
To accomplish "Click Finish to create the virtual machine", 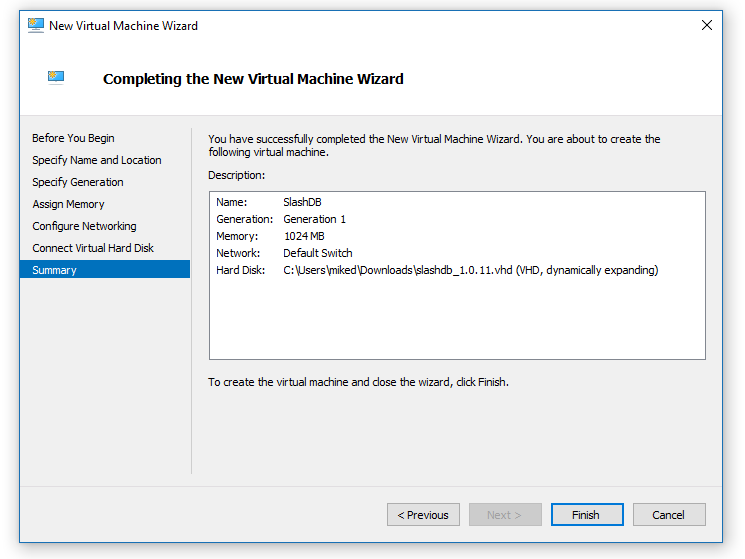I will pos(586,515).
